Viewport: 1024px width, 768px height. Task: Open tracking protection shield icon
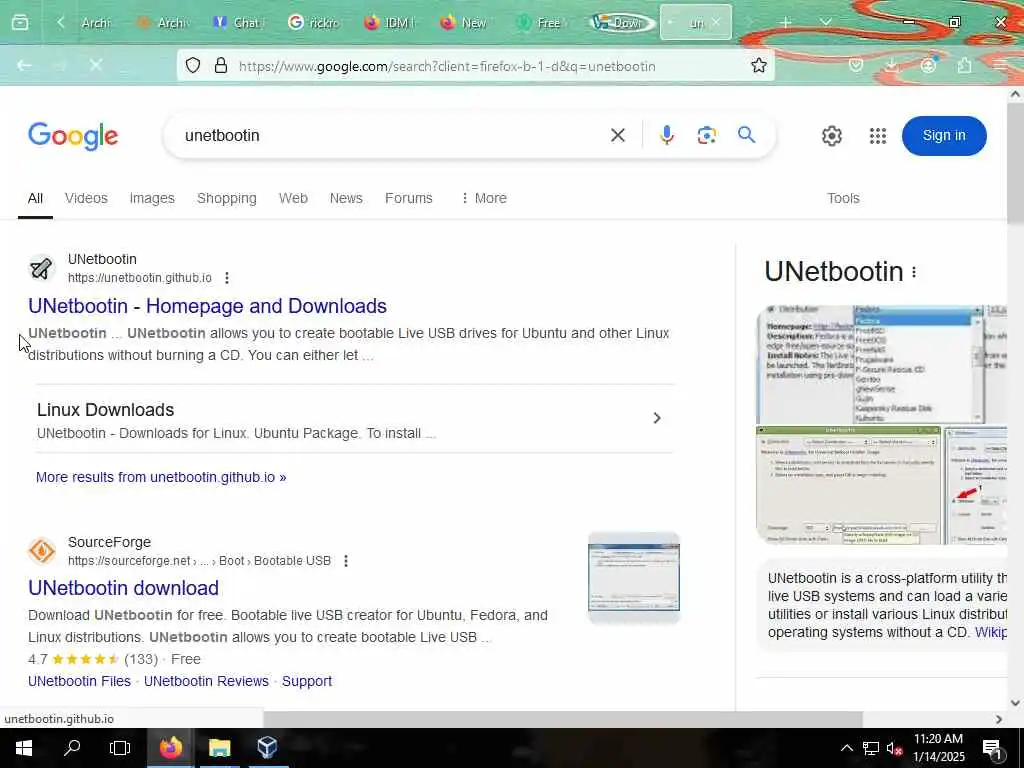(193, 65)
